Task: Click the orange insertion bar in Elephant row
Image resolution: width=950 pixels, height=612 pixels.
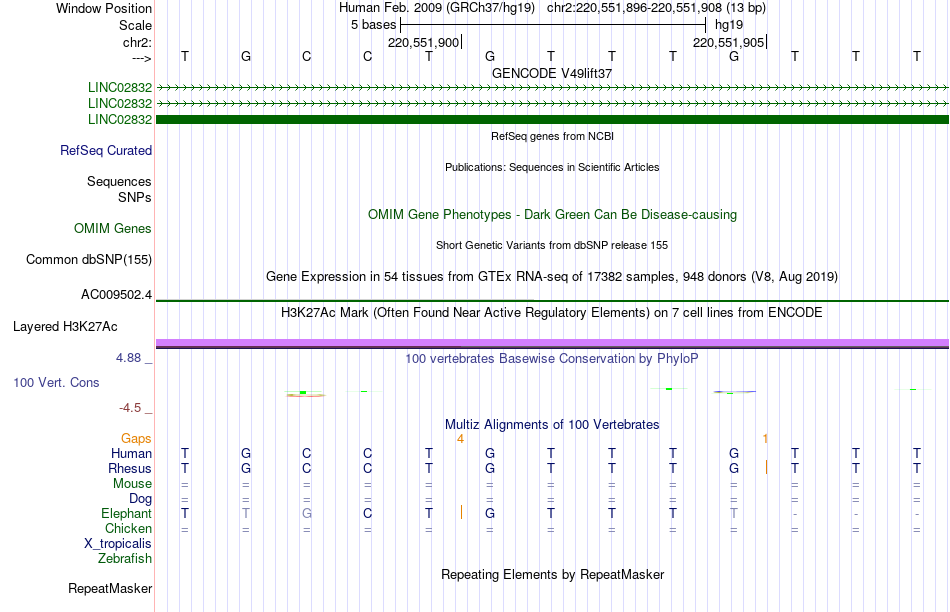Action: [x=462, y=513]
